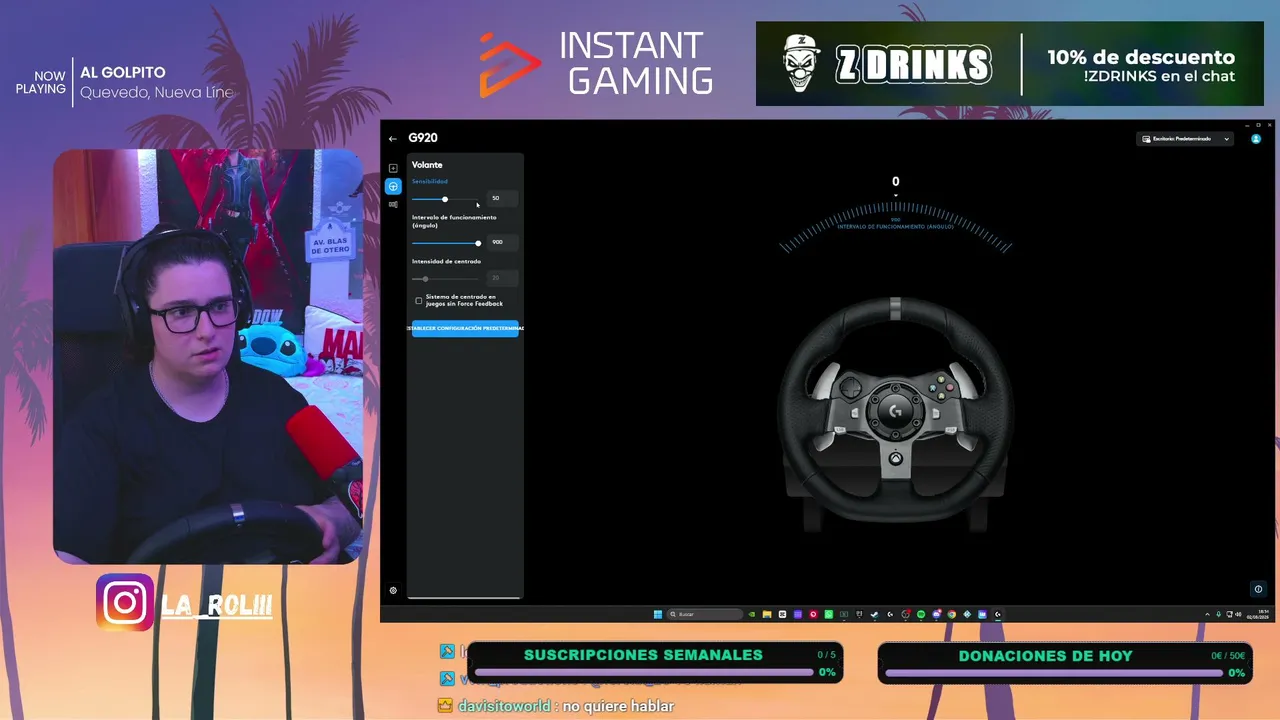Click the Intensidad de centrado slider handle
Viewport: 1280px width, 720px height.
(425, 279)
